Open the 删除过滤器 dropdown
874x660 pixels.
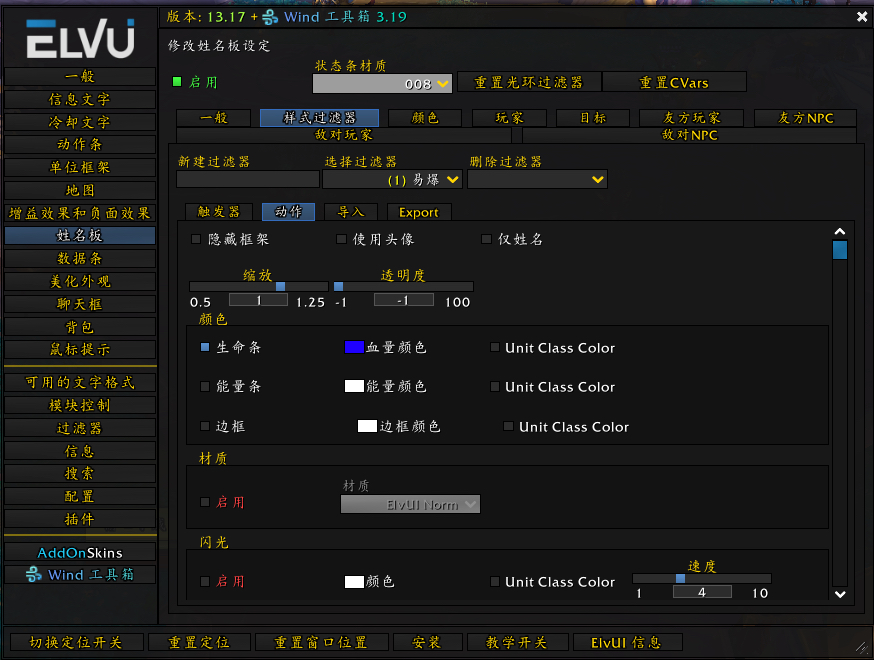(x=537, y=179)
